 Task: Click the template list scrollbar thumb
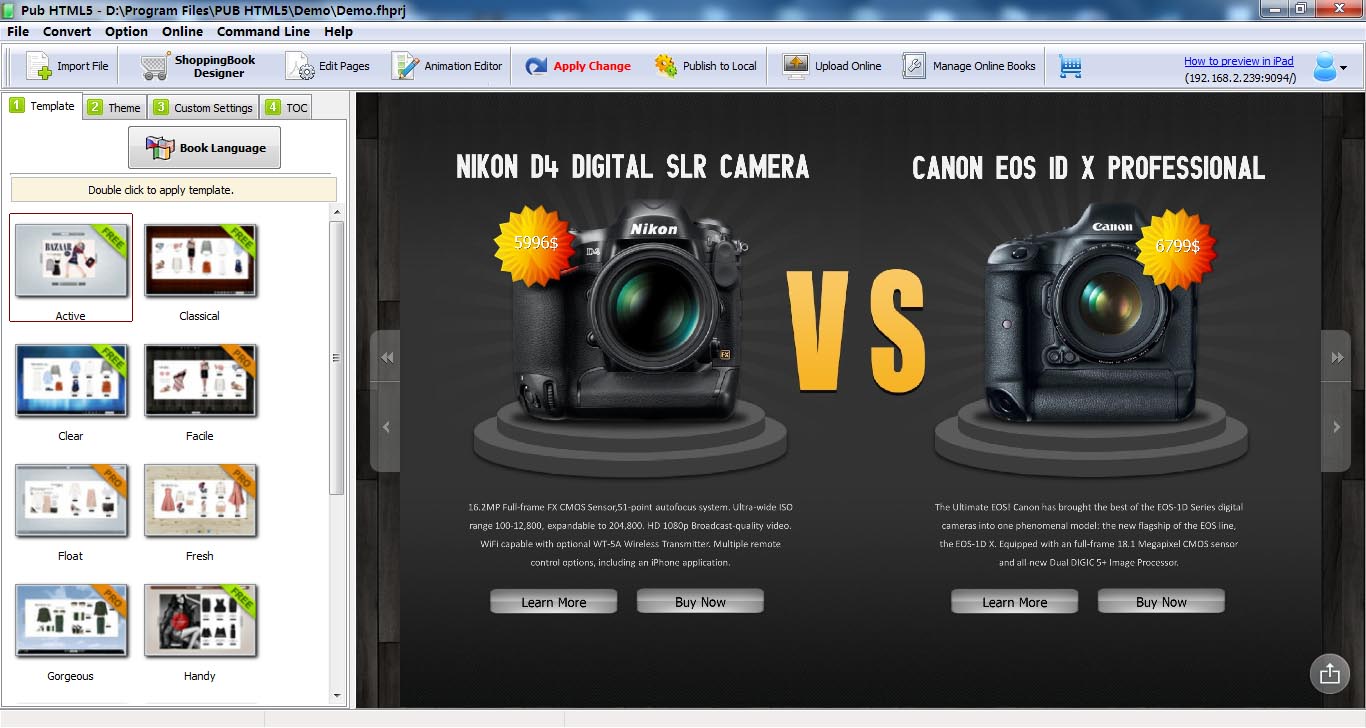click(x=337, y=358)
